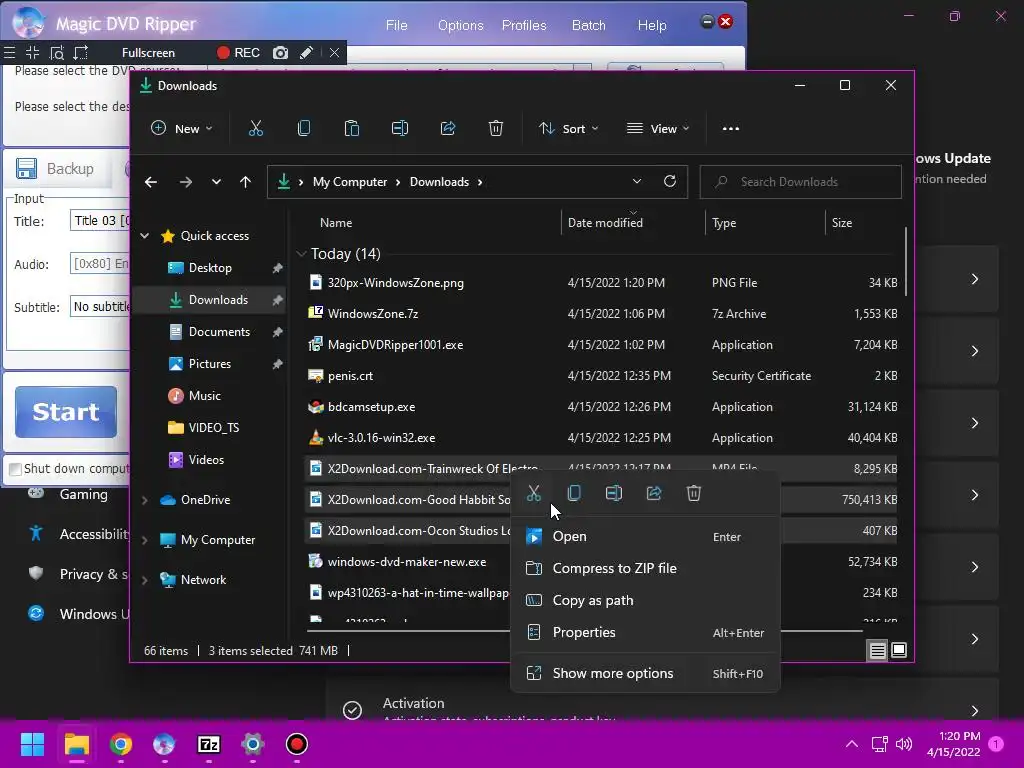The height and width of the screenshot is (768, 1024).
Task: Click Rename icon in Explorer toolbar
Action: point(400,129)
